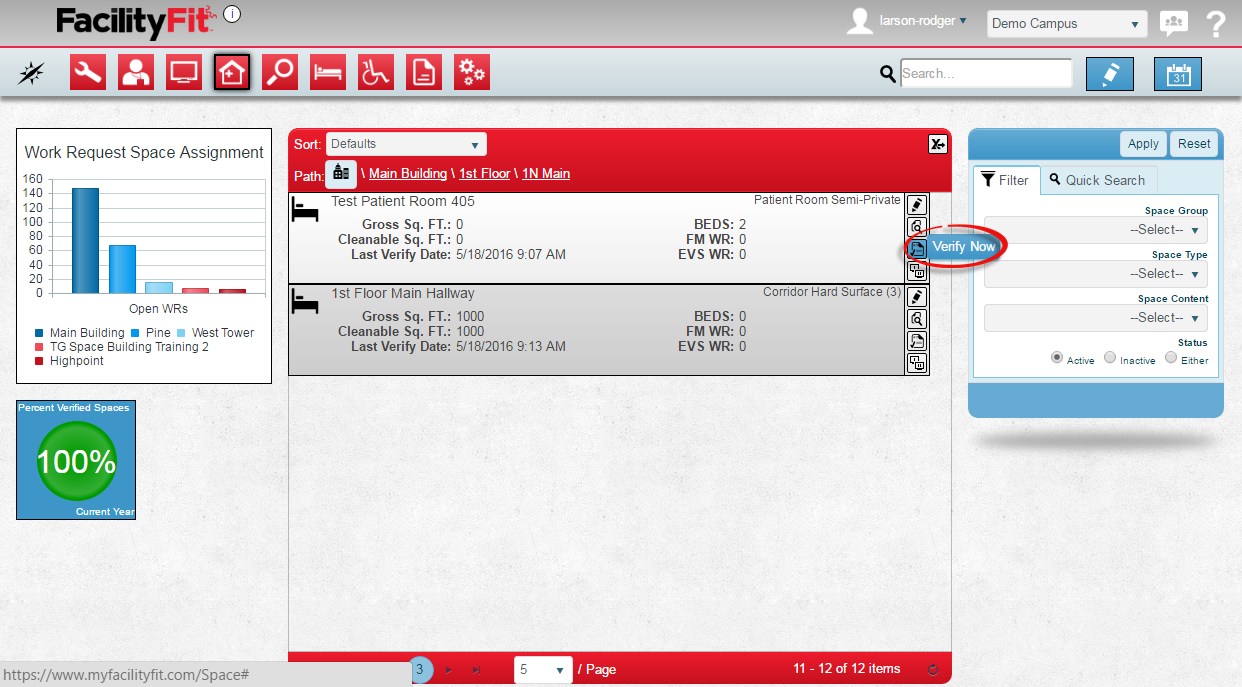Click the wheelchair transport icon
The image size is (1242, 687).
(x=376, y=72)
